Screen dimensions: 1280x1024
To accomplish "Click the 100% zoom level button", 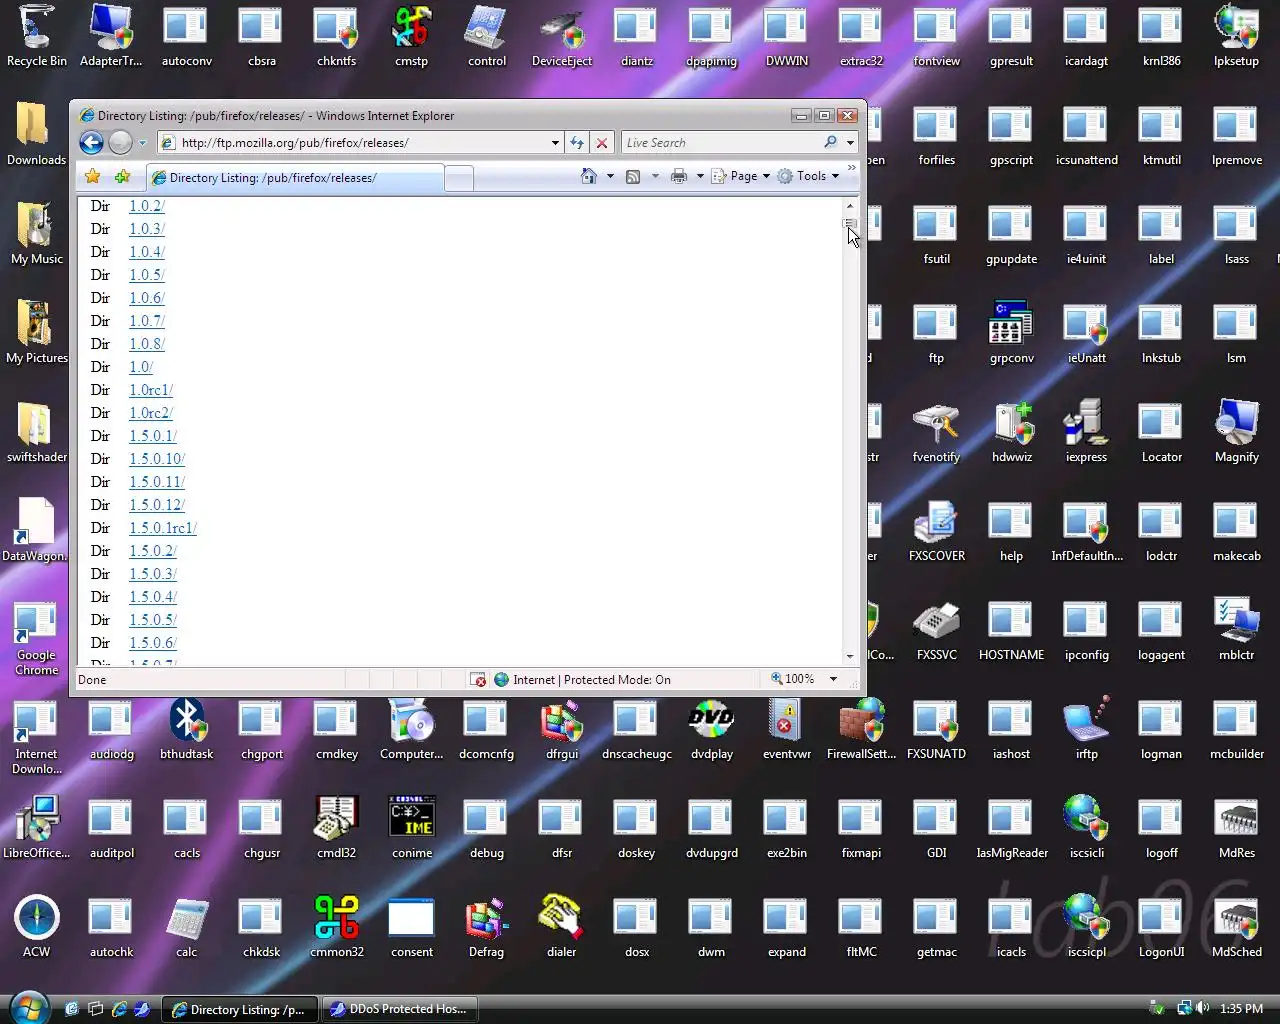I will [x=793, y=679].
